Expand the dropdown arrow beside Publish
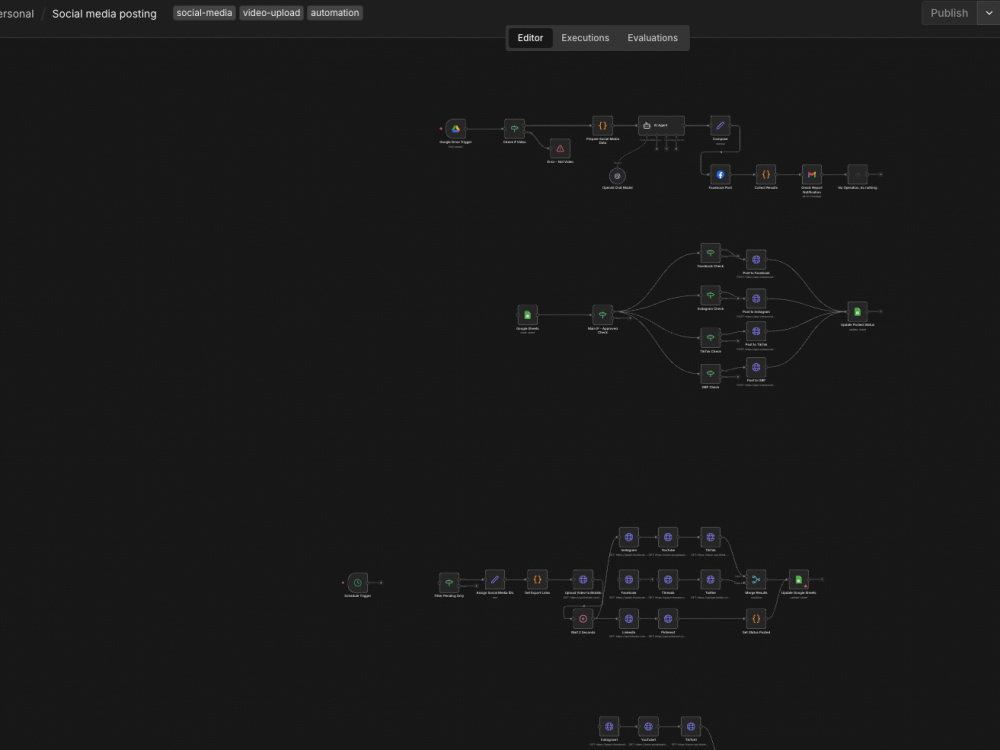 [989, 13]
